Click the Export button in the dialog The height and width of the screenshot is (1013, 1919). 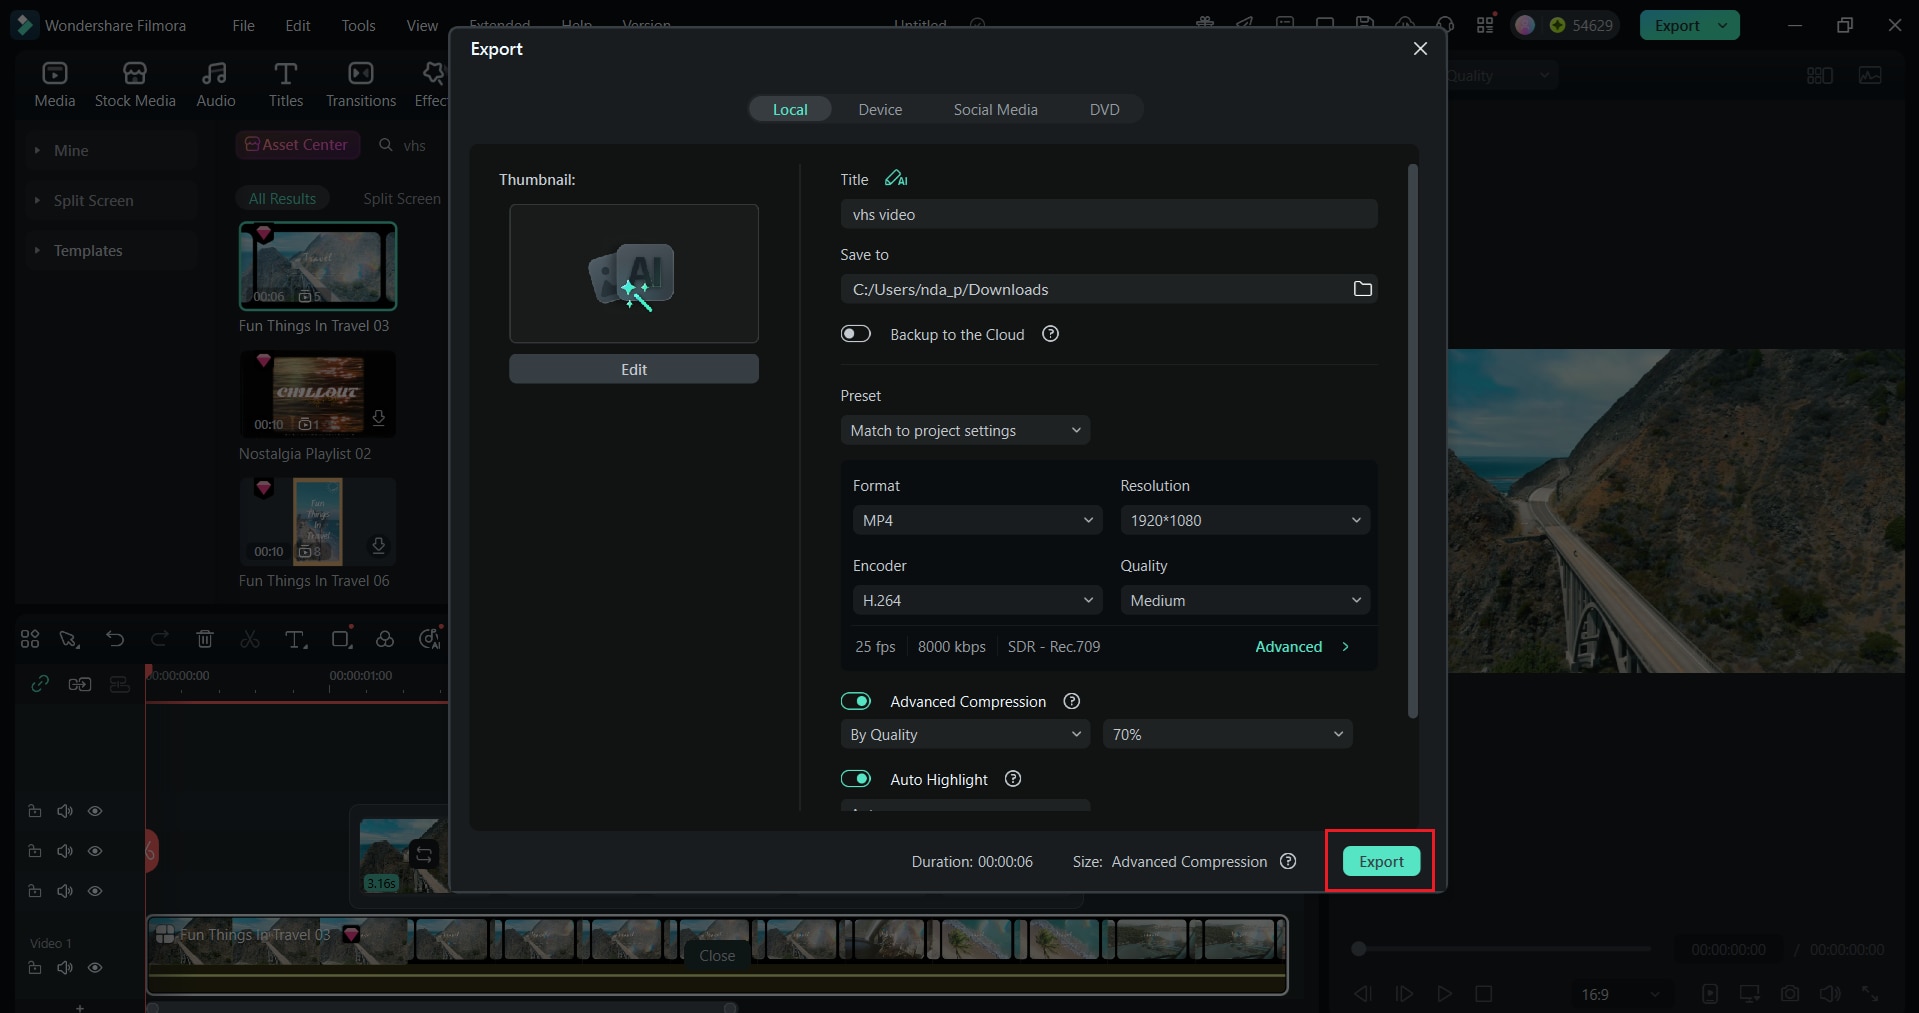pyautogui.click(x=1380, y=860)
